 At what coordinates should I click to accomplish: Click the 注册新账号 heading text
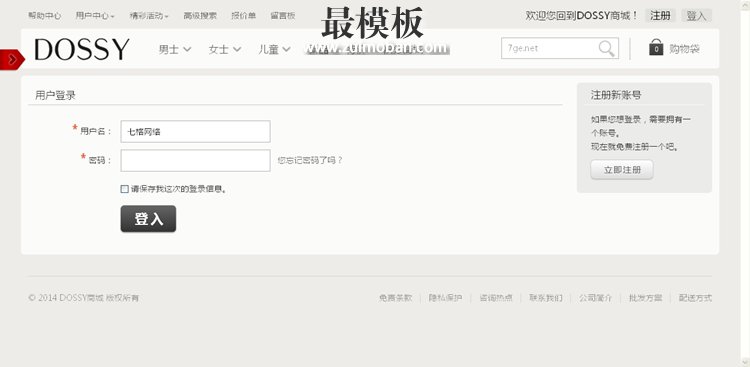(616, 95)
